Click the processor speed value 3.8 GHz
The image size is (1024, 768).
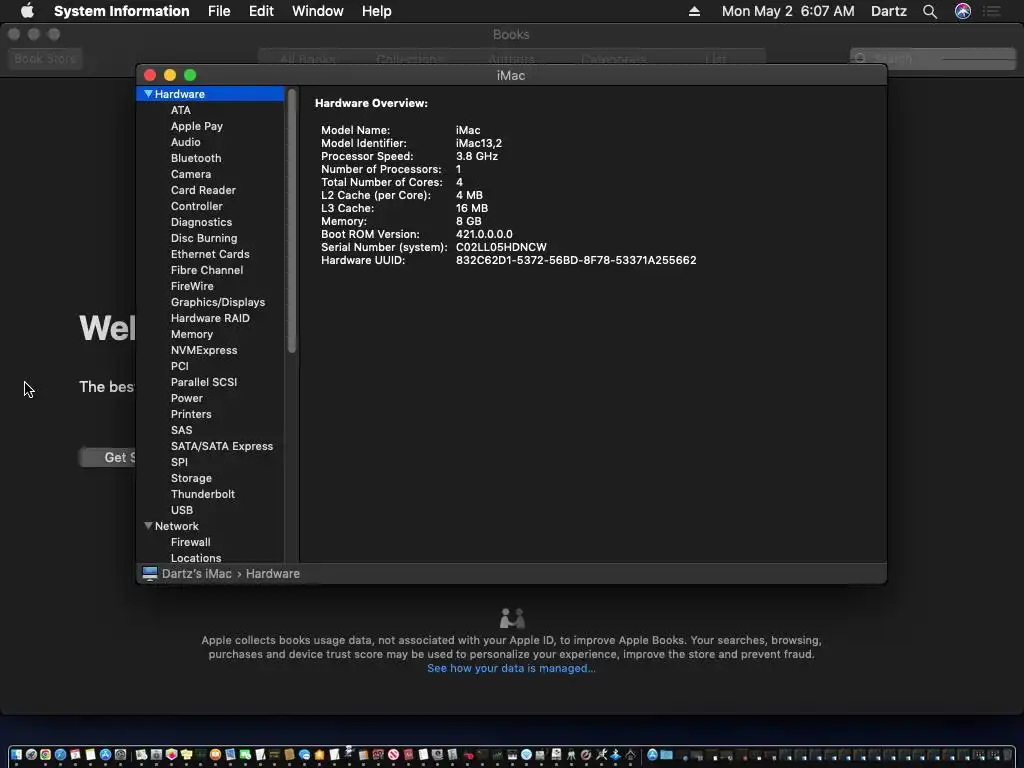477,156
